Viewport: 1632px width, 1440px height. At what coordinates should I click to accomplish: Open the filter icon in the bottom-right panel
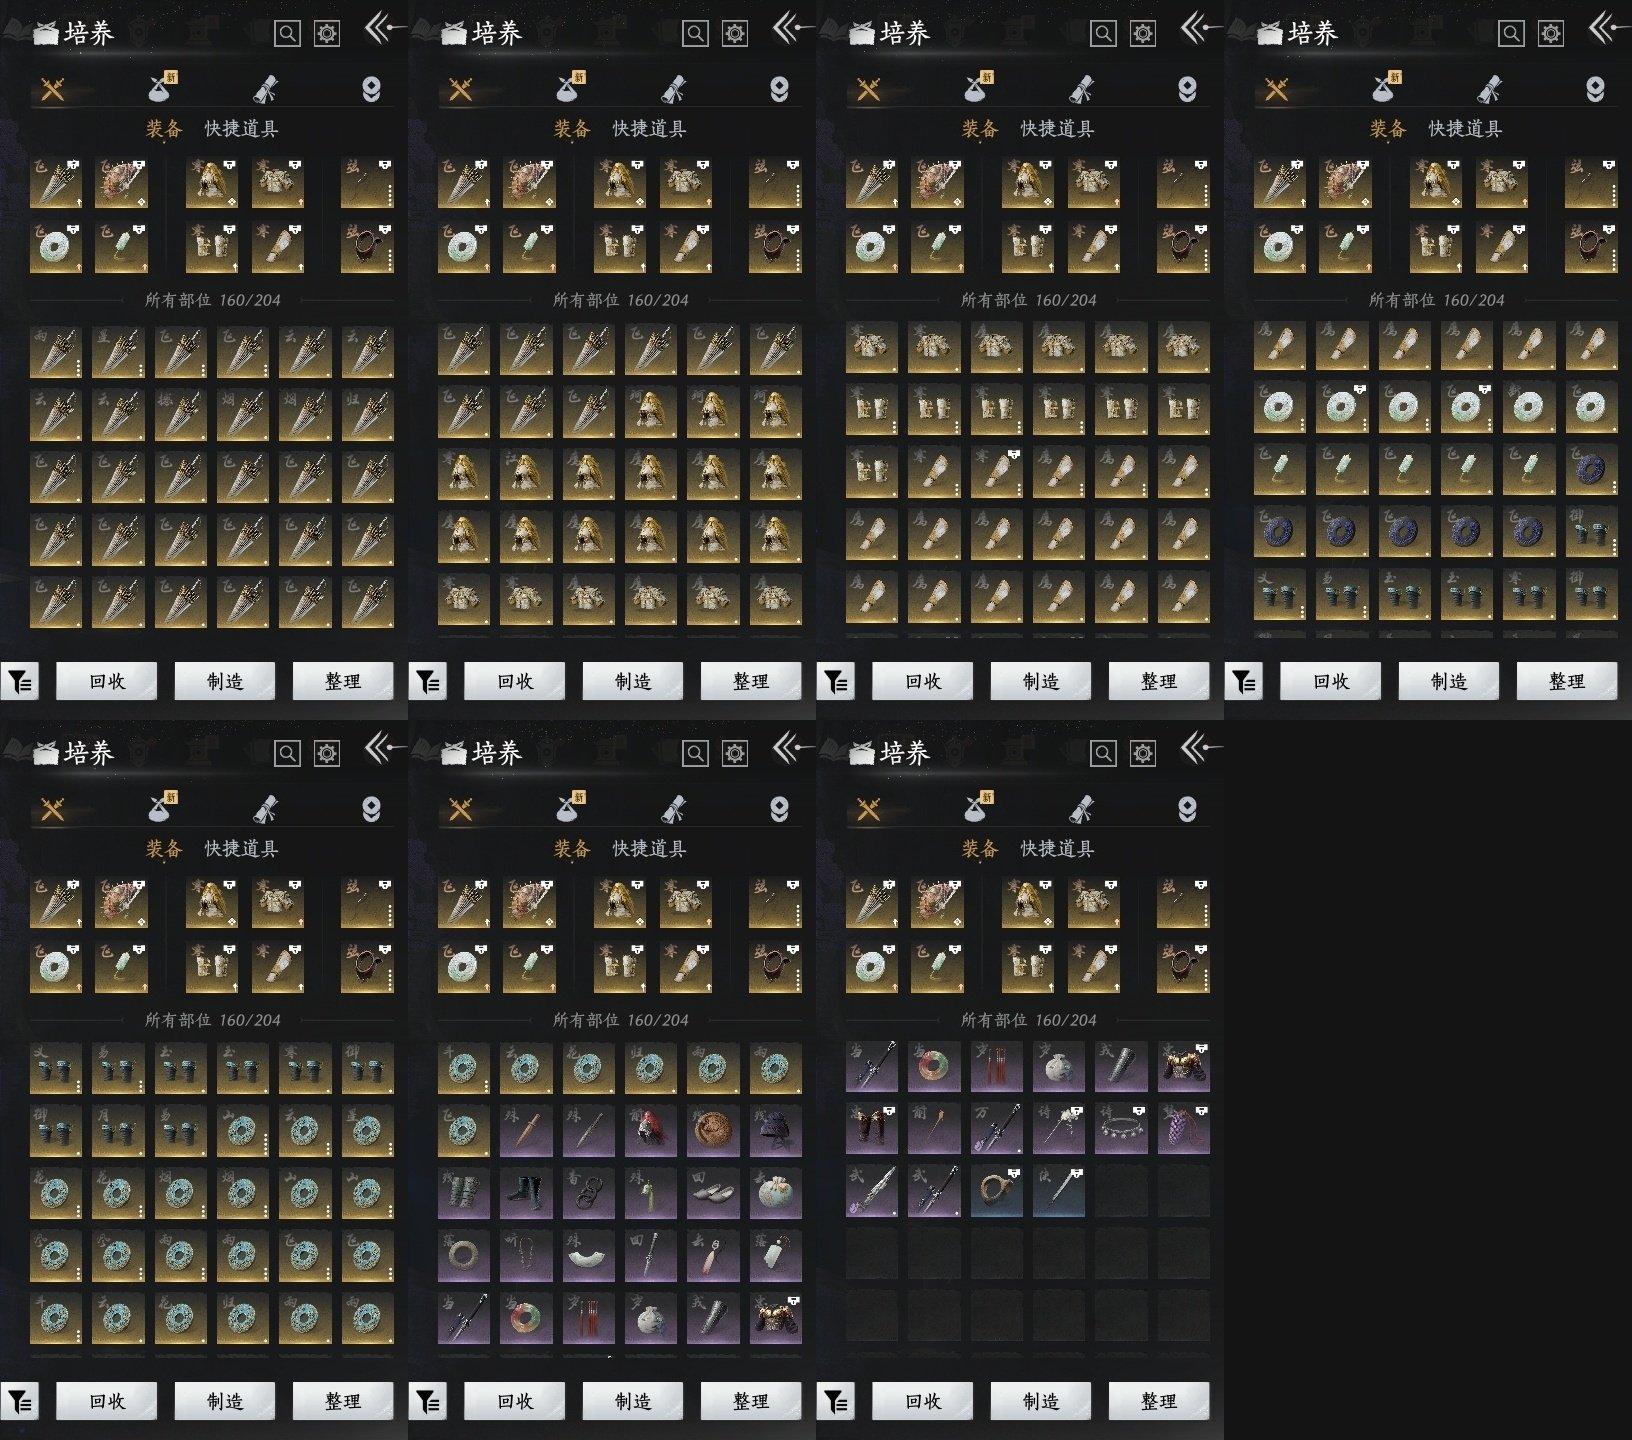pos(836,1402)
